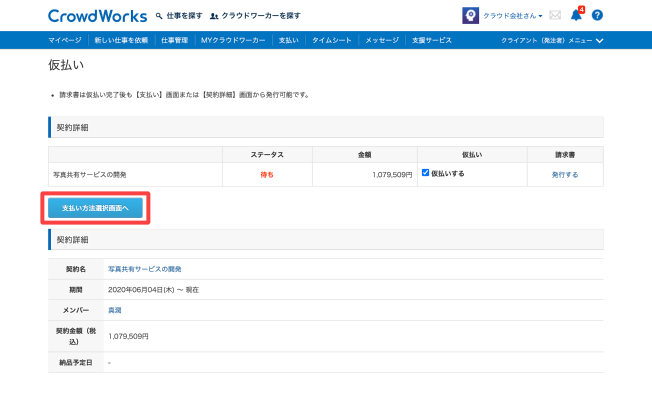Uncheck the 仮払いする checkbox
The width and height of the screenshot is (652, 400).
pyautogui.click(x=426, y=173)
